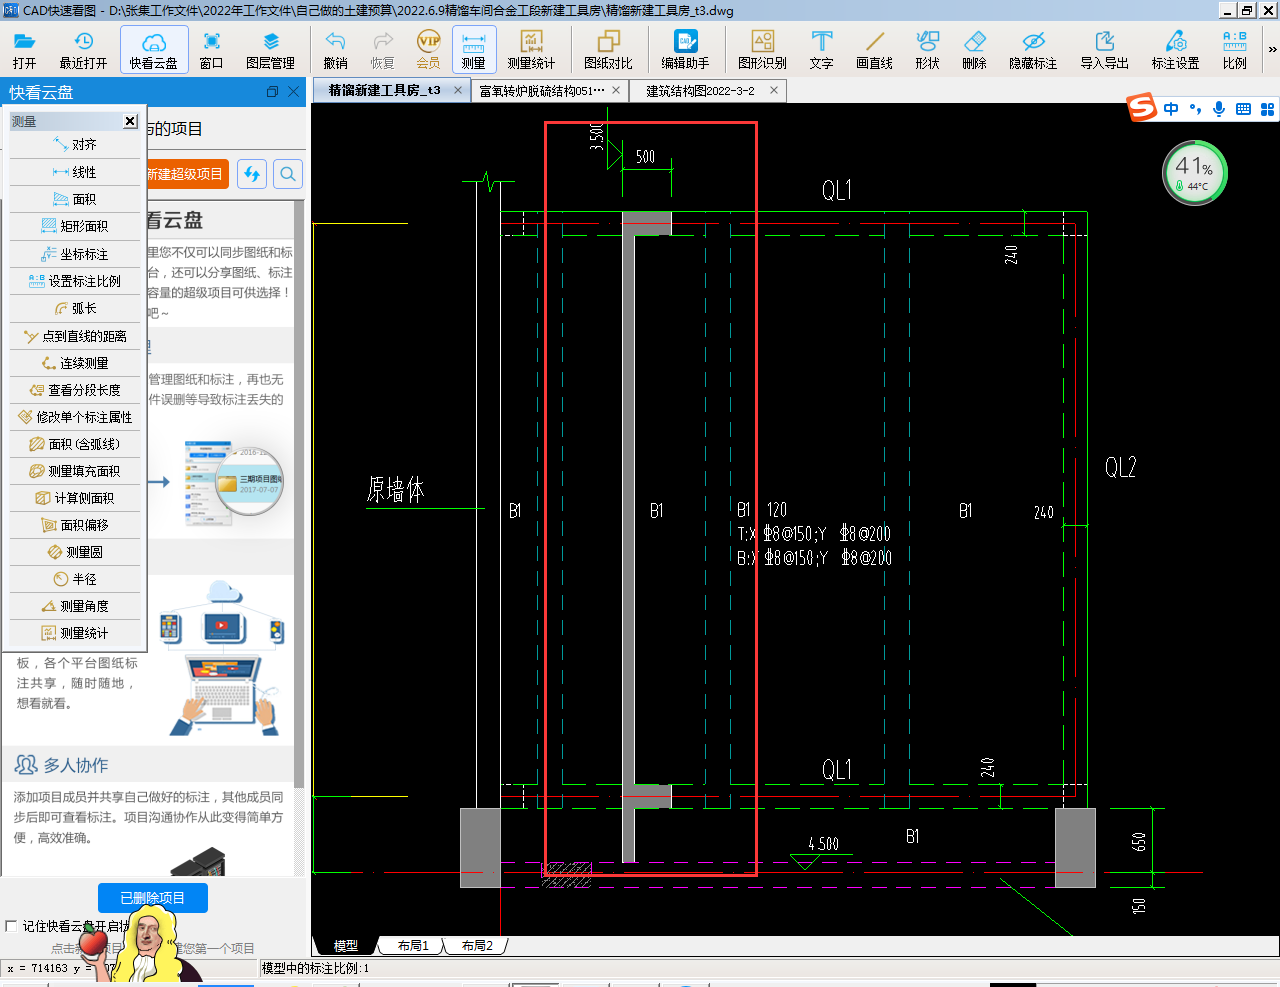1280x987 pixels.
Task: Switch to the 模型 model tab
Action: (x=346, y=945)
